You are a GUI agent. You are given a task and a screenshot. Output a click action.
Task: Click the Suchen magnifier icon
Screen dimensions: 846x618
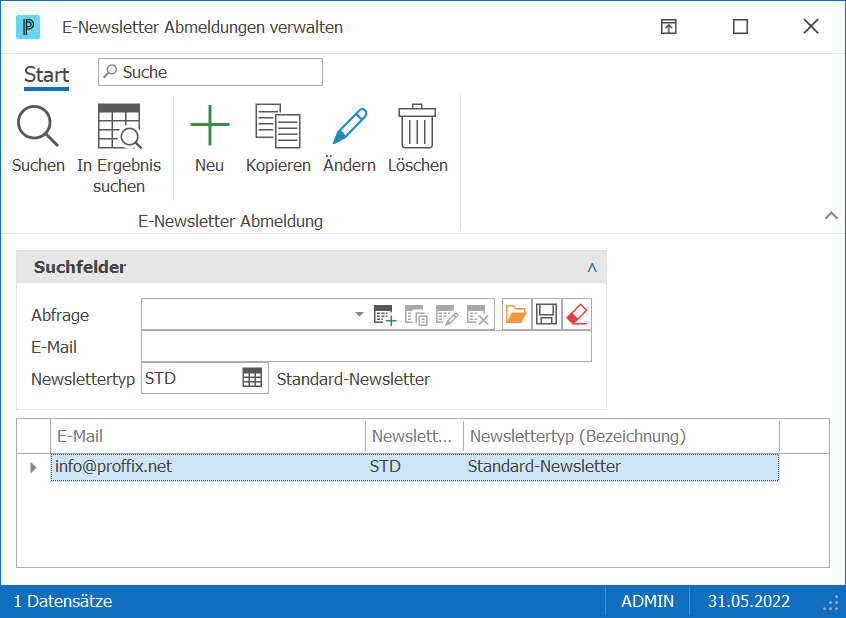point(37,126)
